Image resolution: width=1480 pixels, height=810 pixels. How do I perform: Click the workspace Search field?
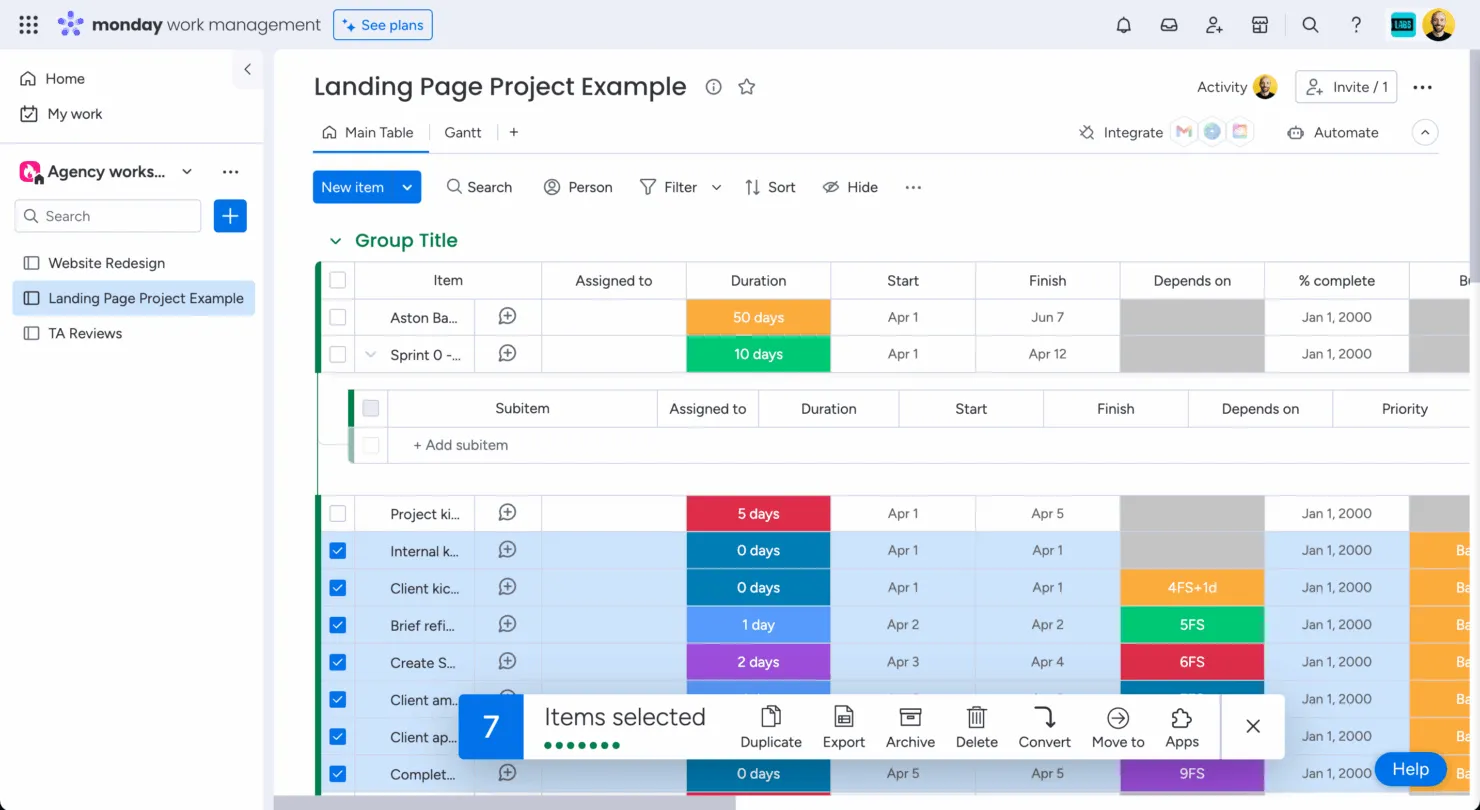tap(107, 216)
